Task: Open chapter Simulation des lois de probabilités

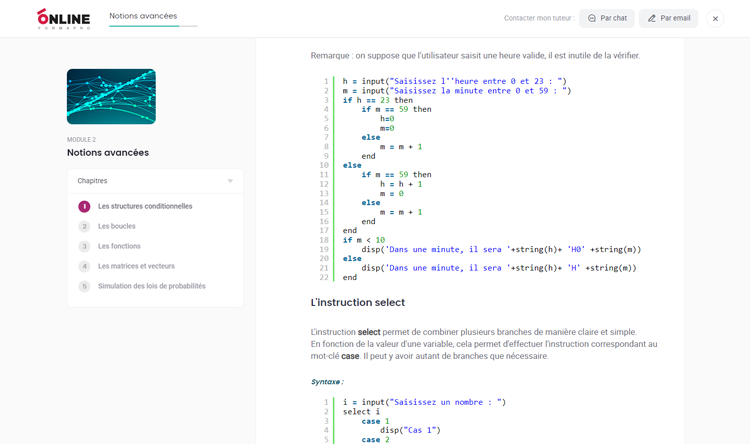Action: 152,286
